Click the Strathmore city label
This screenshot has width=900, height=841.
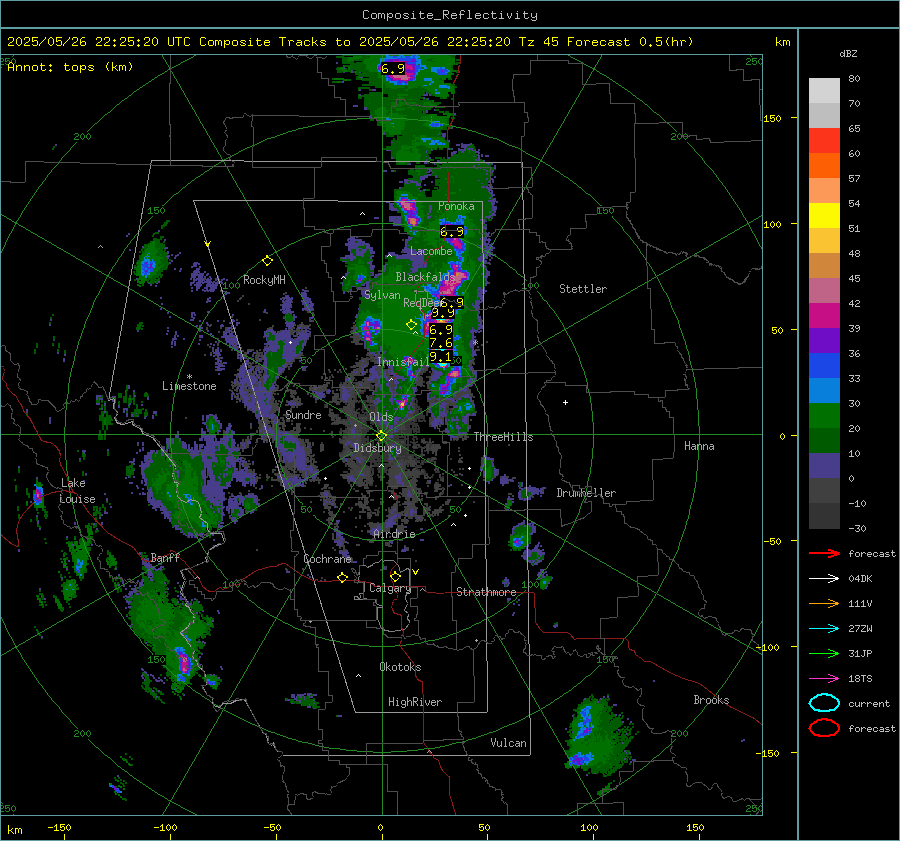click(x=486, y=592)
